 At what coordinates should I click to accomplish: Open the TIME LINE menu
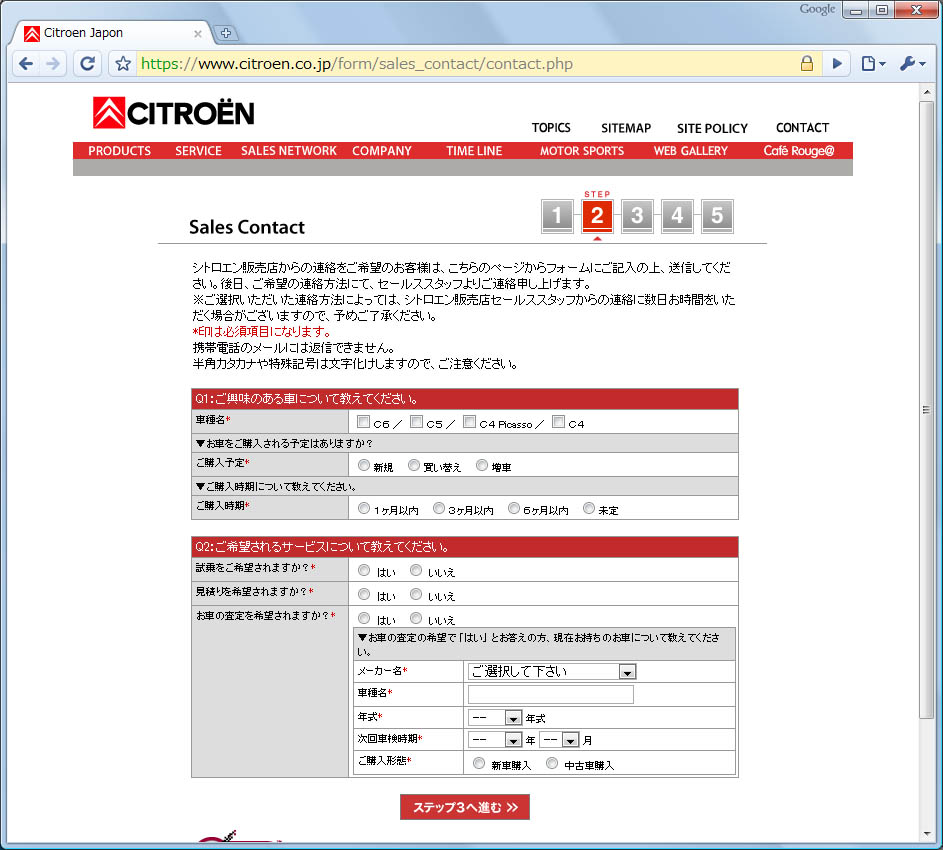tap(474, 151)
